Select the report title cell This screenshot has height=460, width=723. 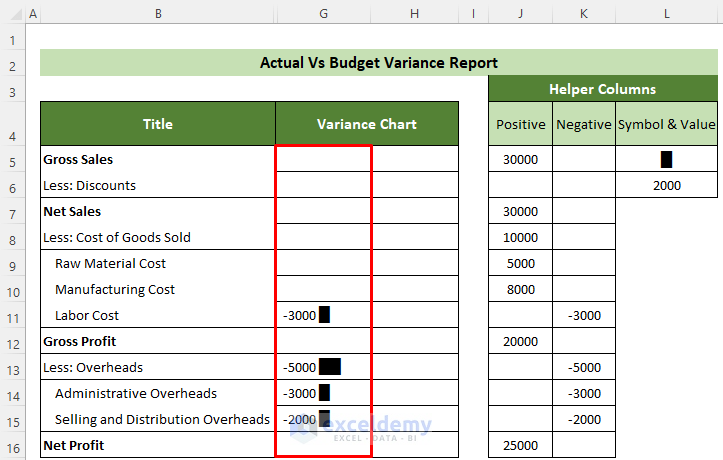(x=378, y=63)
